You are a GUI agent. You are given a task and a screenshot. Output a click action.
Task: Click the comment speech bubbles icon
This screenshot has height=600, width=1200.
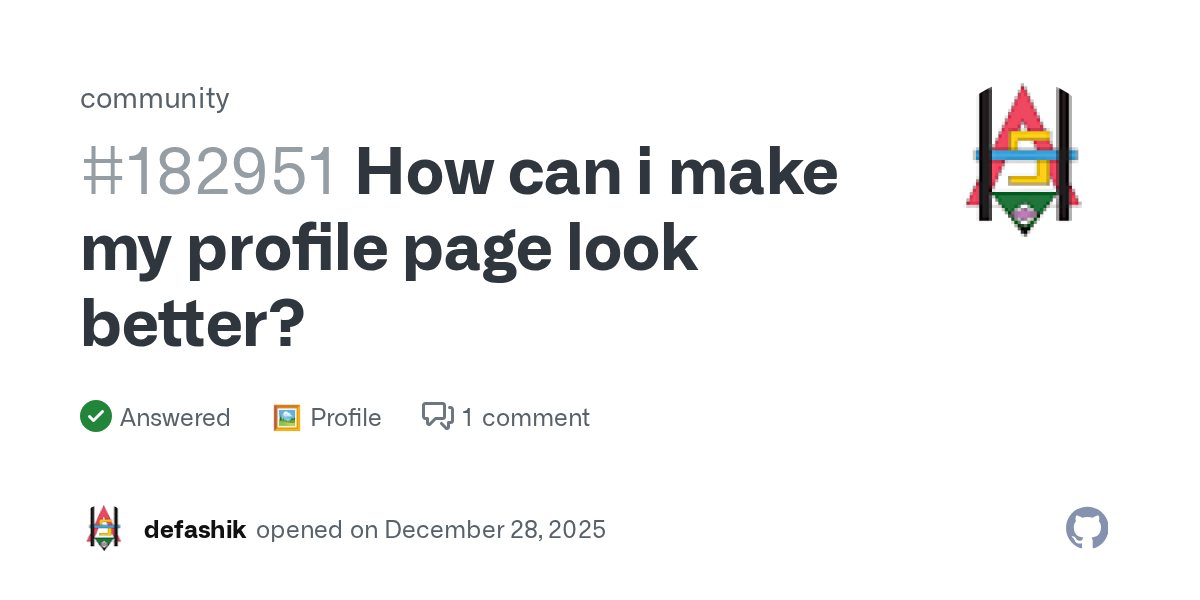(x=438, y=416)
